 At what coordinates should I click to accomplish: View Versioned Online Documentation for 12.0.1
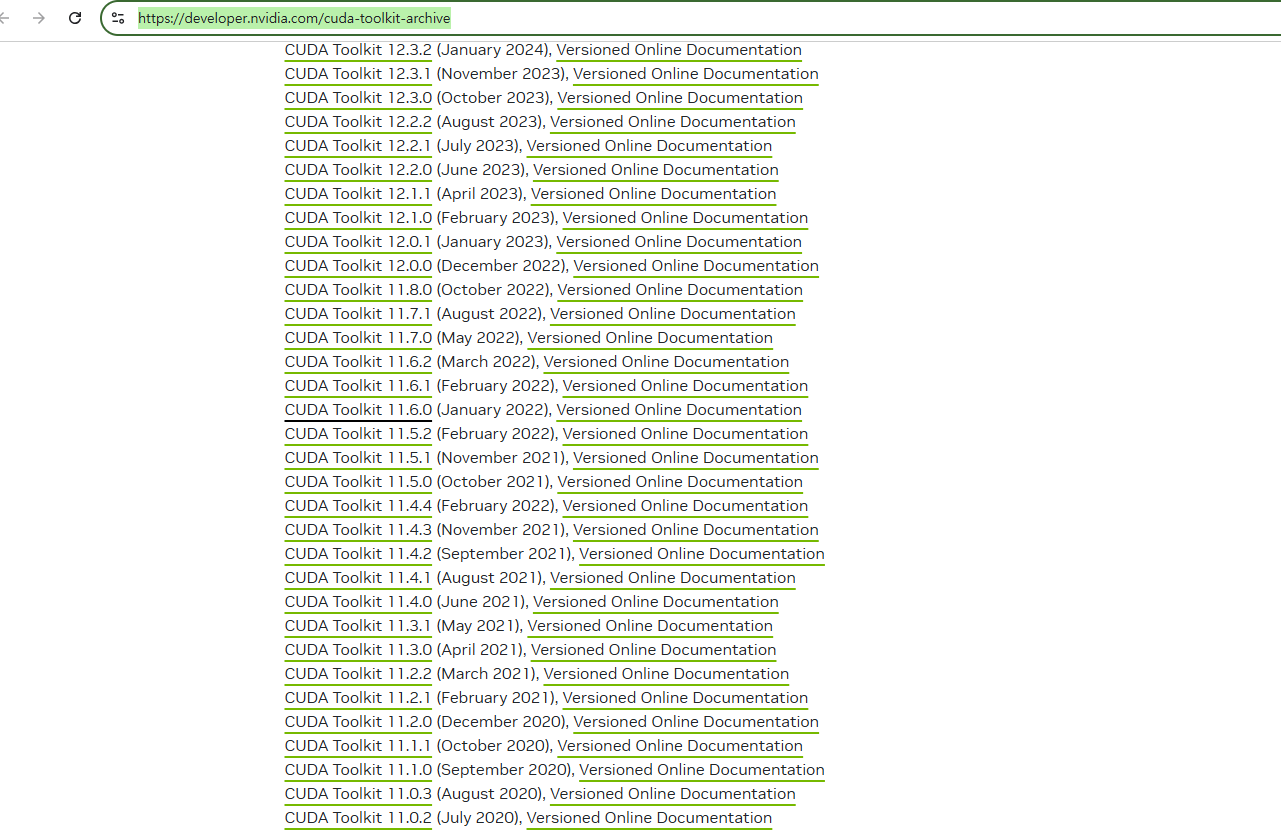pos(679,242)
